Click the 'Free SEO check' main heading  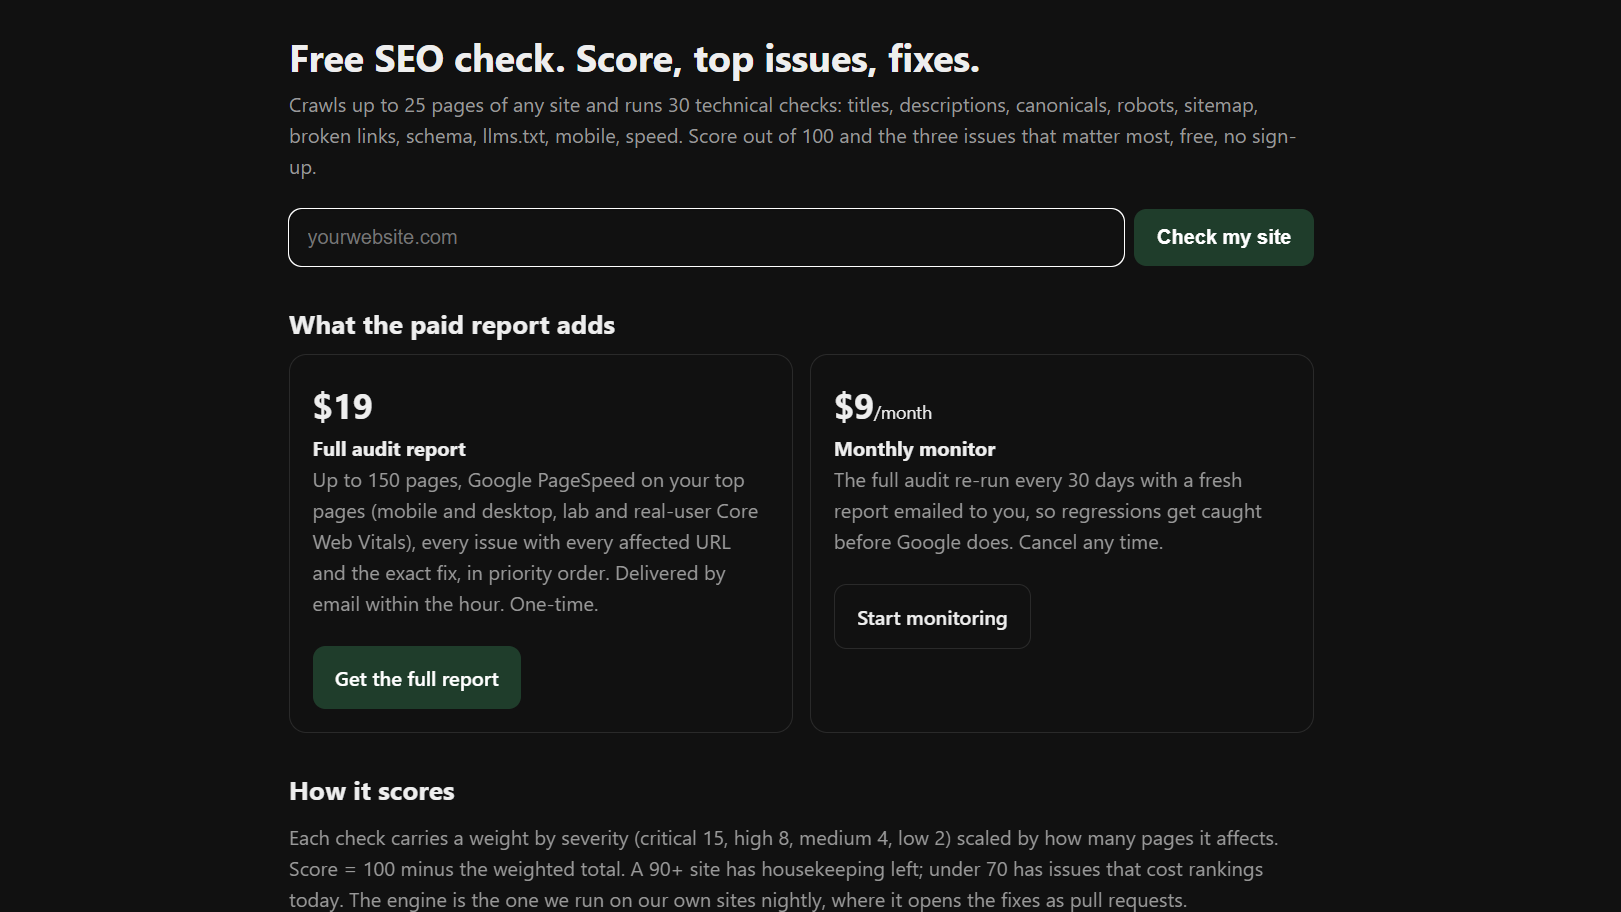point(634,60)
